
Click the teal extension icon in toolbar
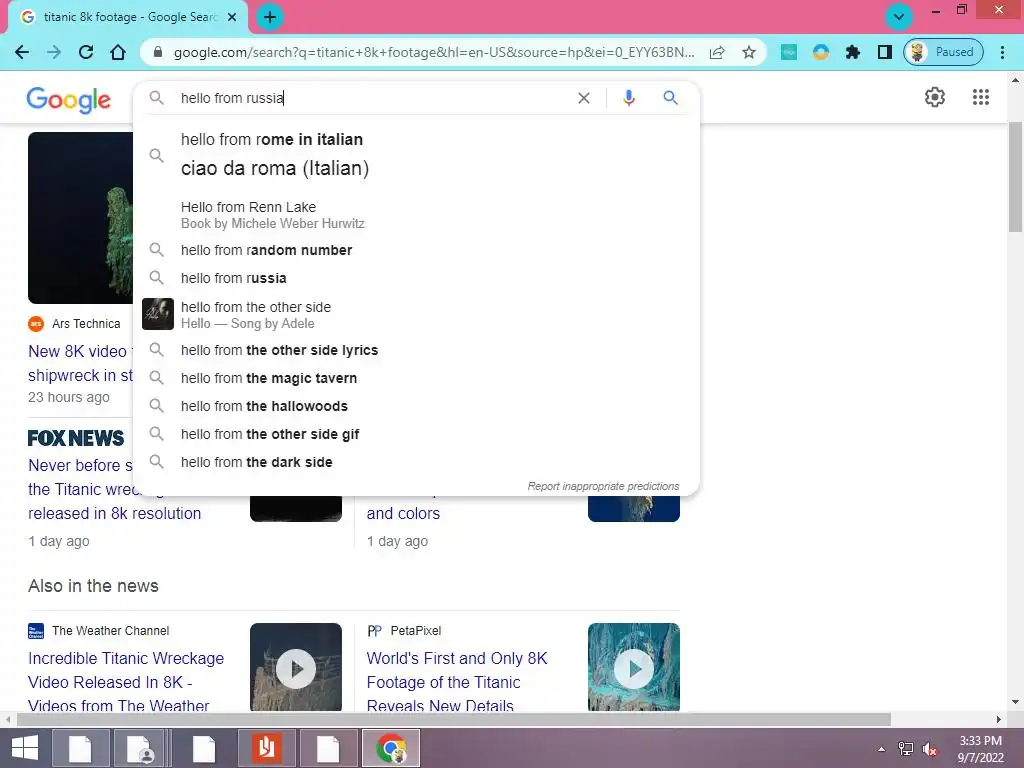pyautogui.click(x=789, y=52)
